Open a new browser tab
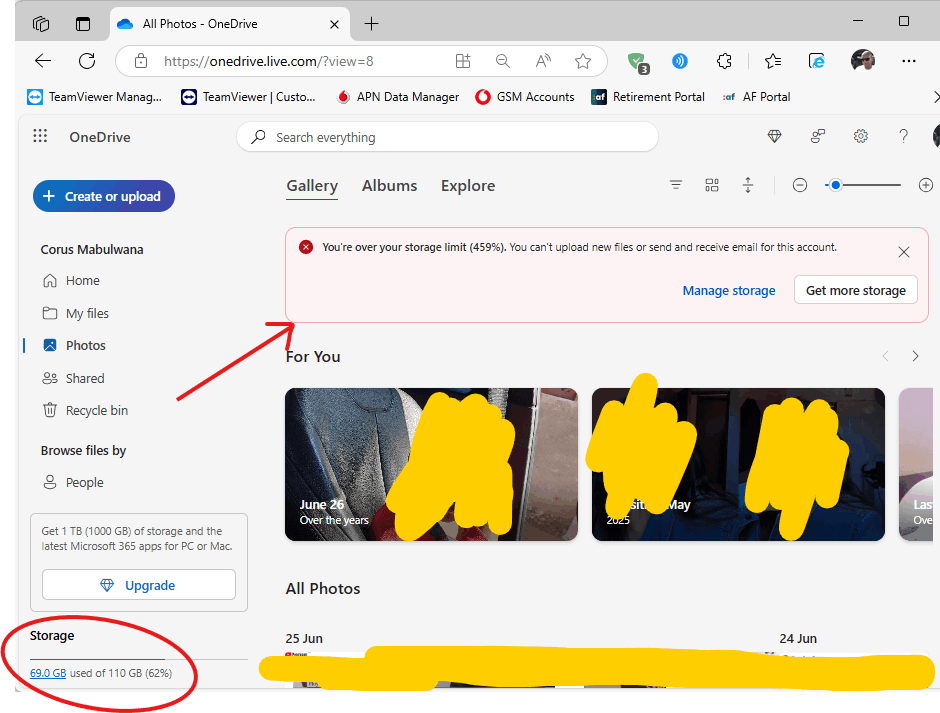940x713 pixels. point(372,24)
